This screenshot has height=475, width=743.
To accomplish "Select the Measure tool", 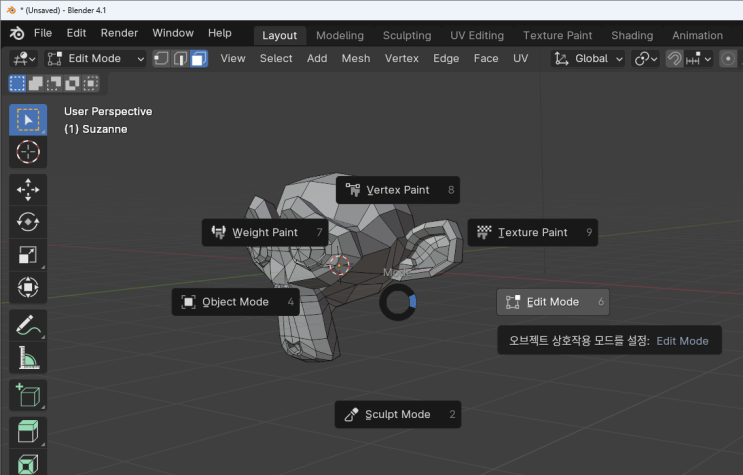I will tap(28, 357).
